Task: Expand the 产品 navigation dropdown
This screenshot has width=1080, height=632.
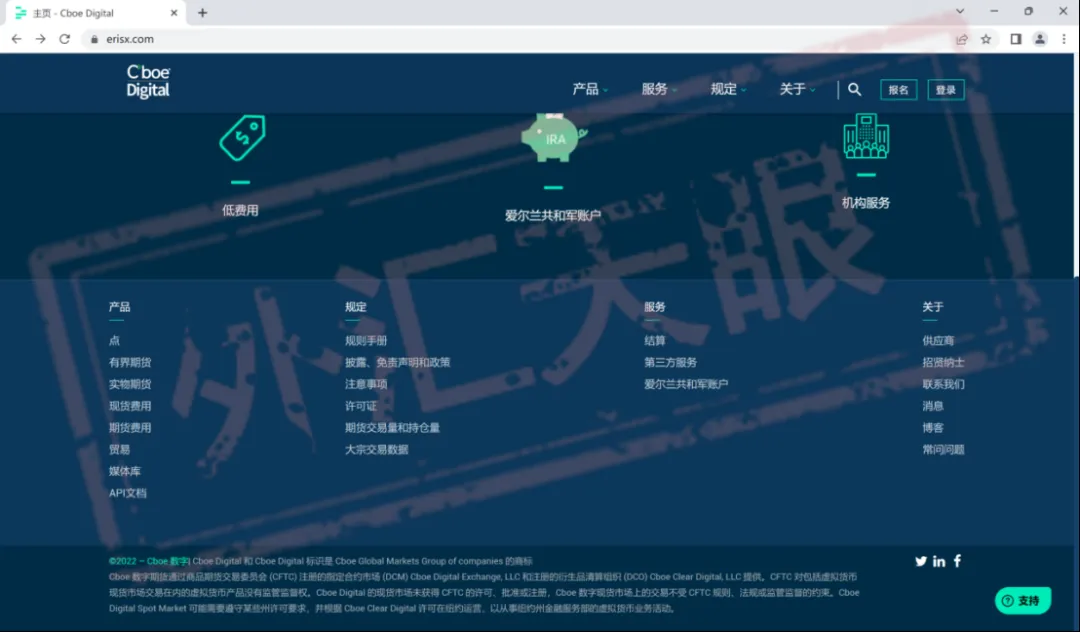Action: click(x=590, y=89)
